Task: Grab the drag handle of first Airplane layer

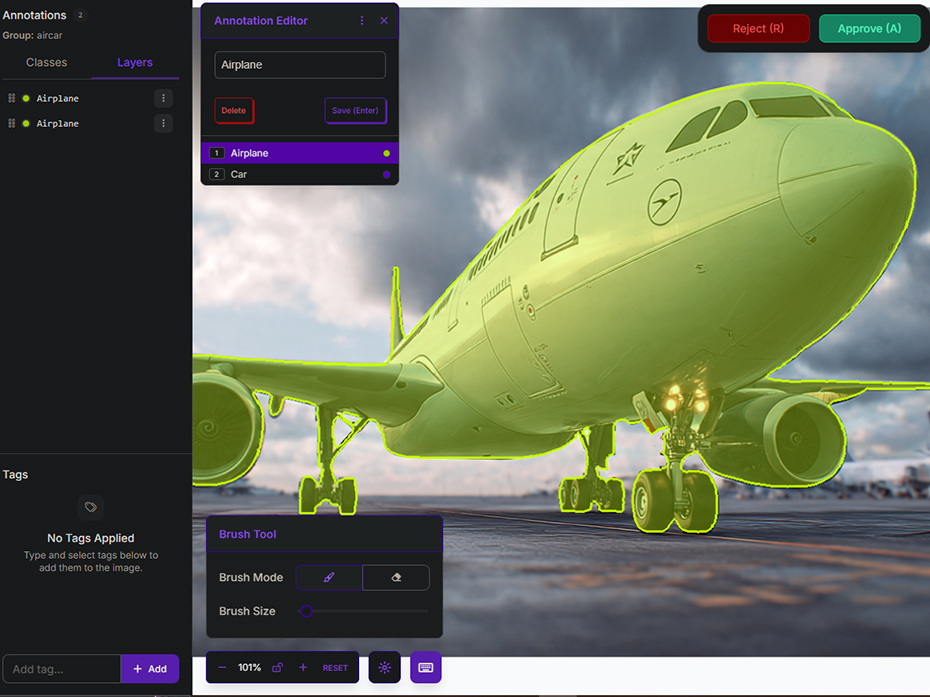Action: point(12,98)
